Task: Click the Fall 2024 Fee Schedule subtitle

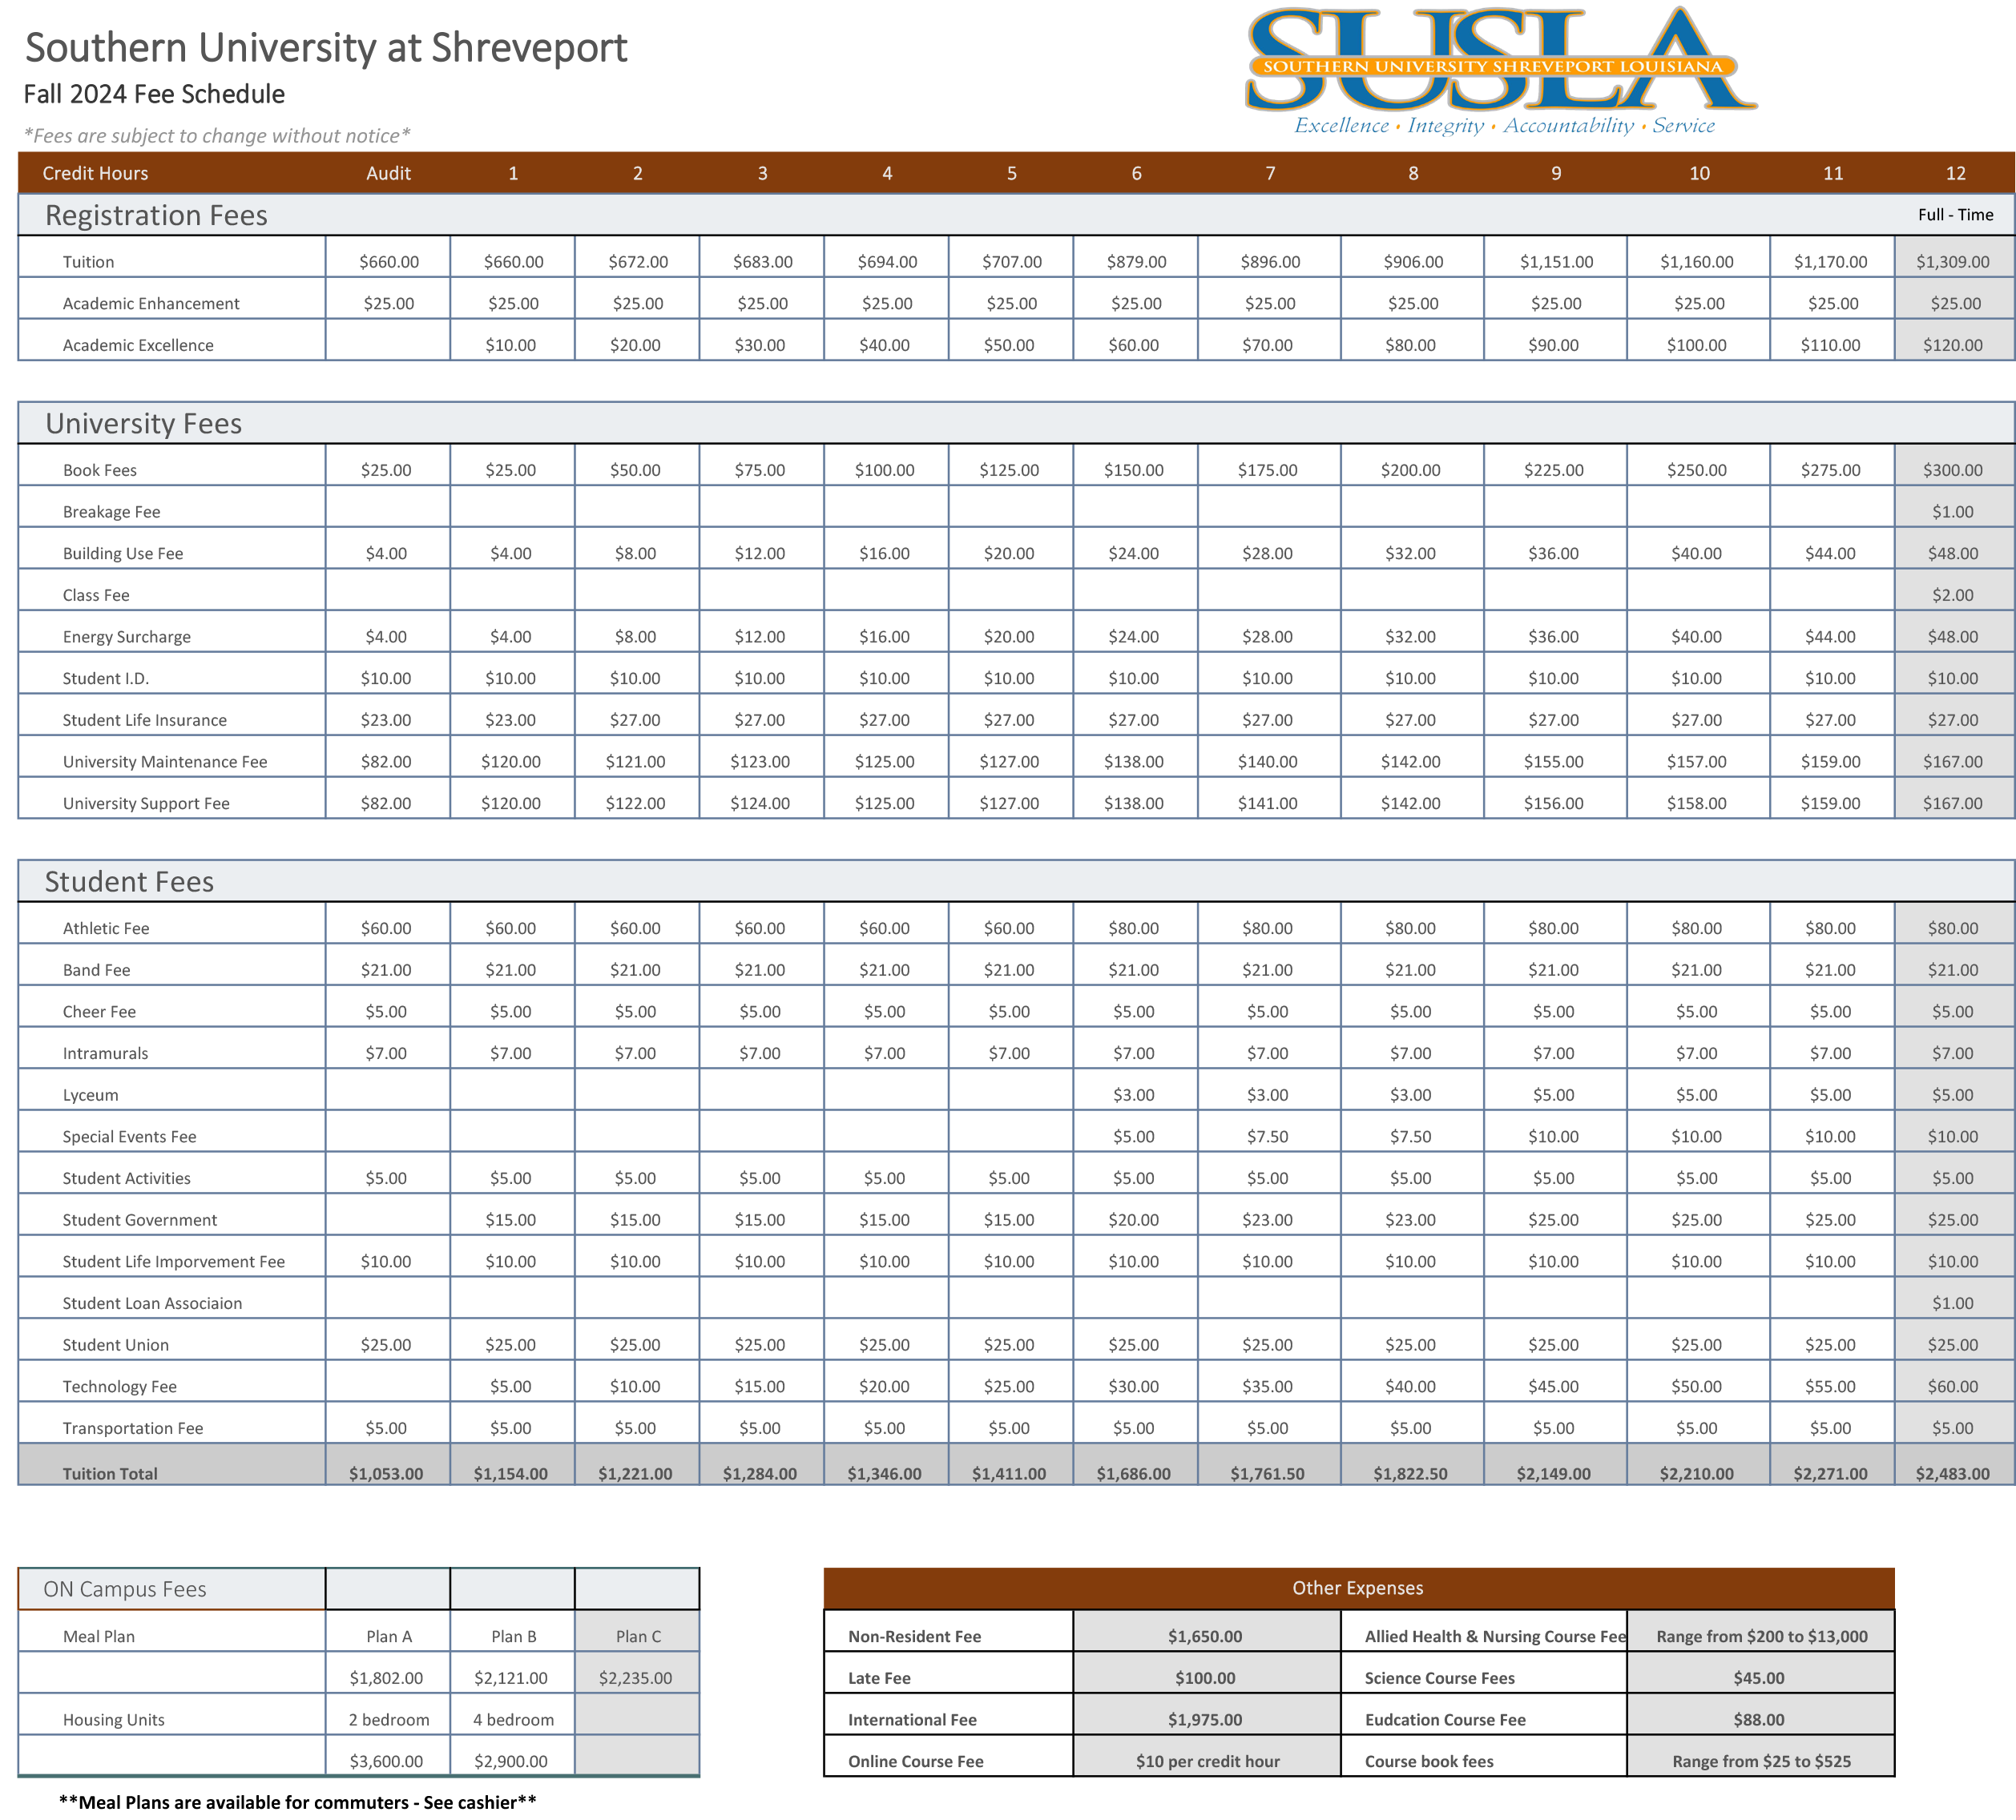Action: click(154, 94)
